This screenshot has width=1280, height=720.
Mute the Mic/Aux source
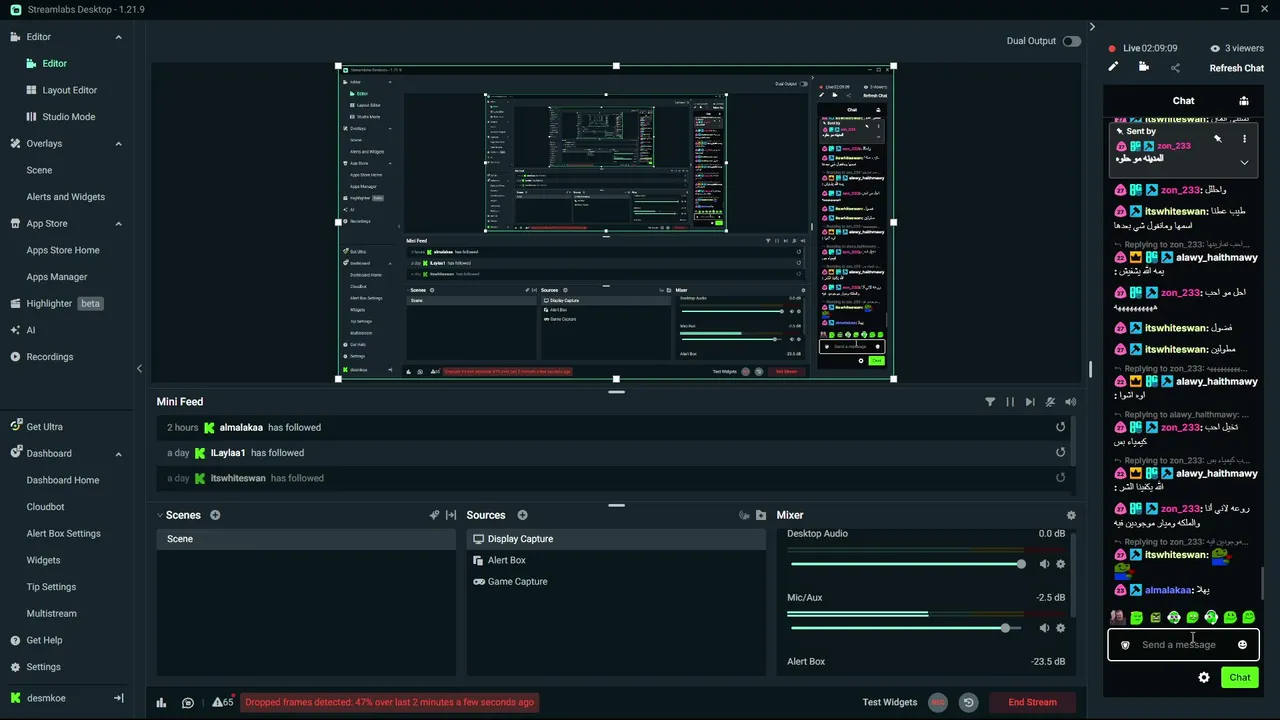coord(1044,628)
